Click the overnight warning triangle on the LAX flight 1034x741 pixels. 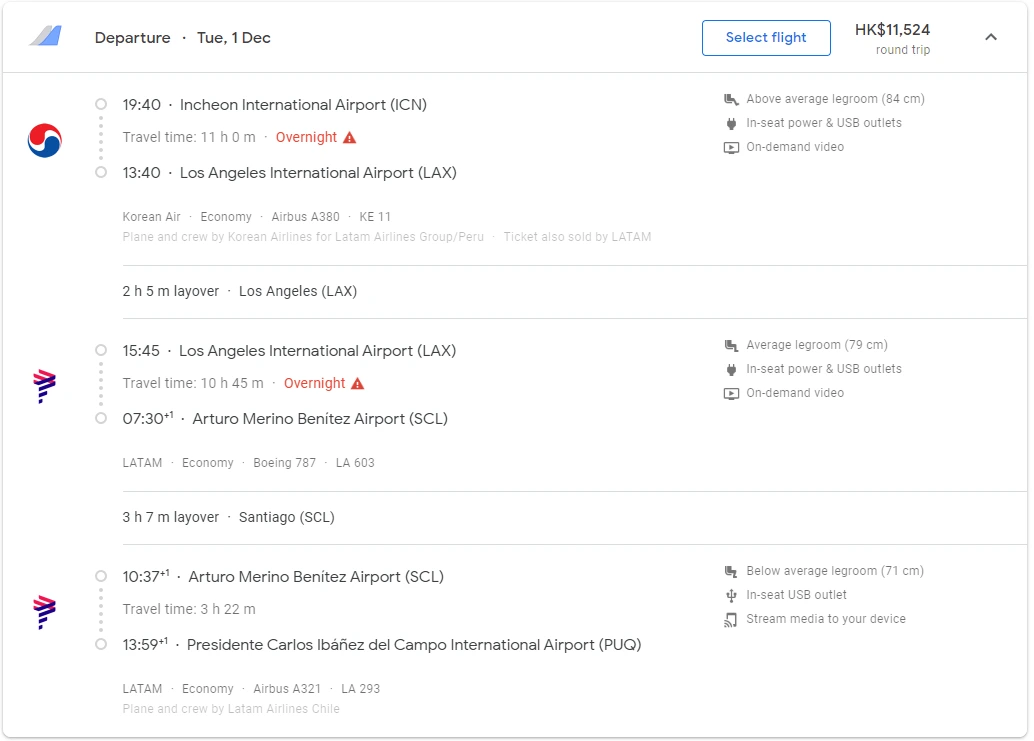pyautogui.click(x=357, y=383)
